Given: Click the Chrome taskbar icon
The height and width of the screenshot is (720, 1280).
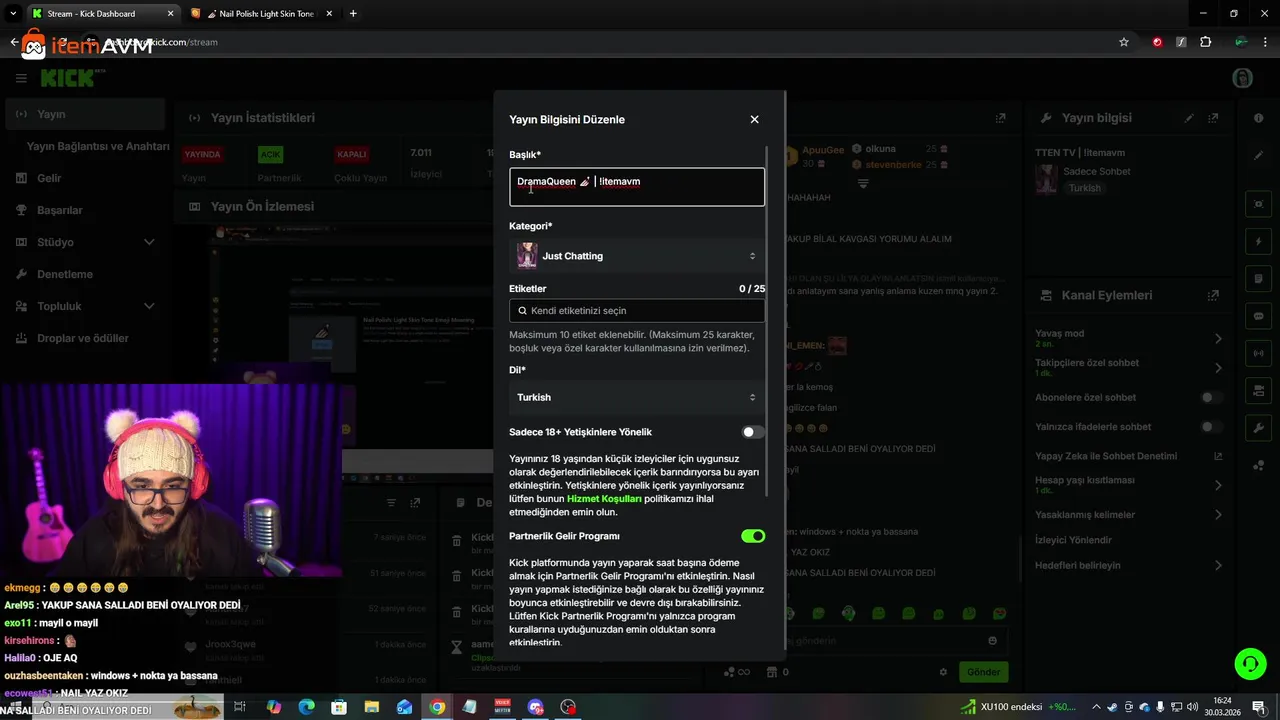Looking at the screenshot, I should point(437,707).
